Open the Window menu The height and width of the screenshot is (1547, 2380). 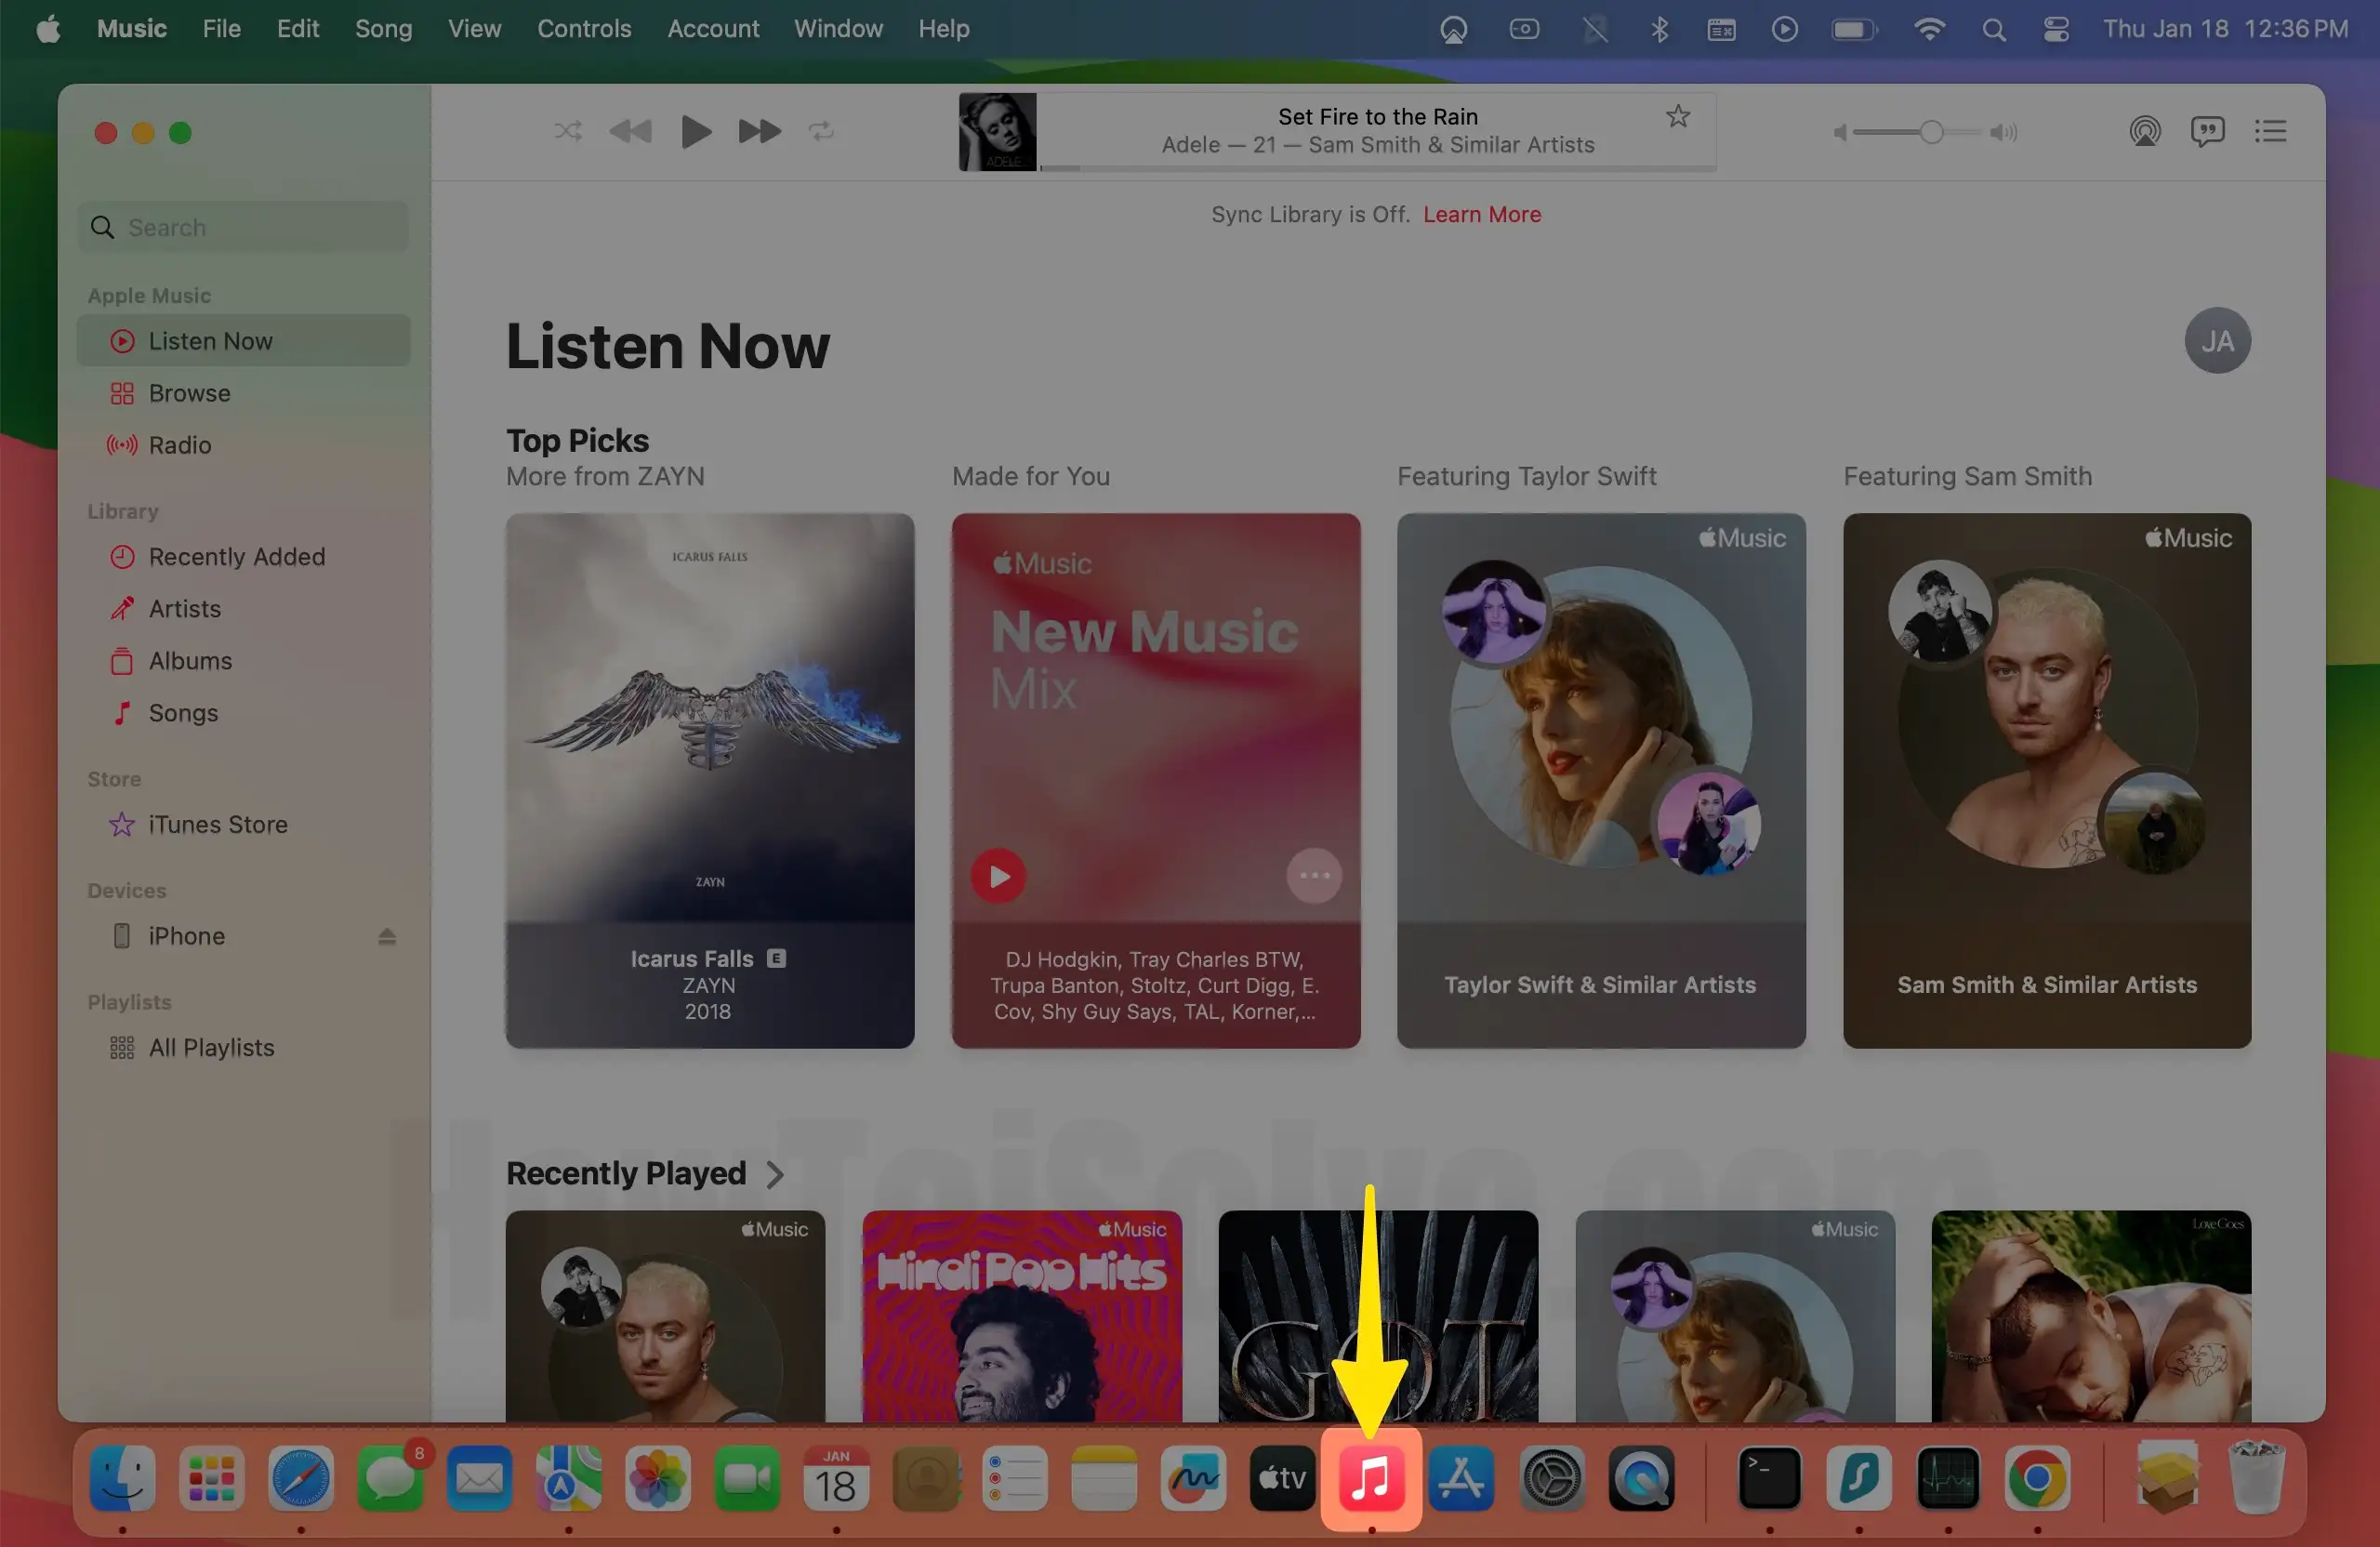pos(838,29)
